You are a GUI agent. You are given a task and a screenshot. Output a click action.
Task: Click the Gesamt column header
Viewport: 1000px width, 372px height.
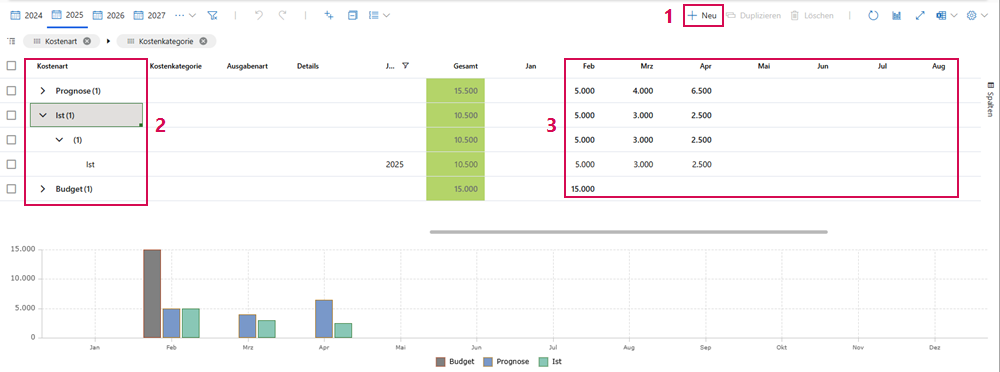(x=466, y=65)
